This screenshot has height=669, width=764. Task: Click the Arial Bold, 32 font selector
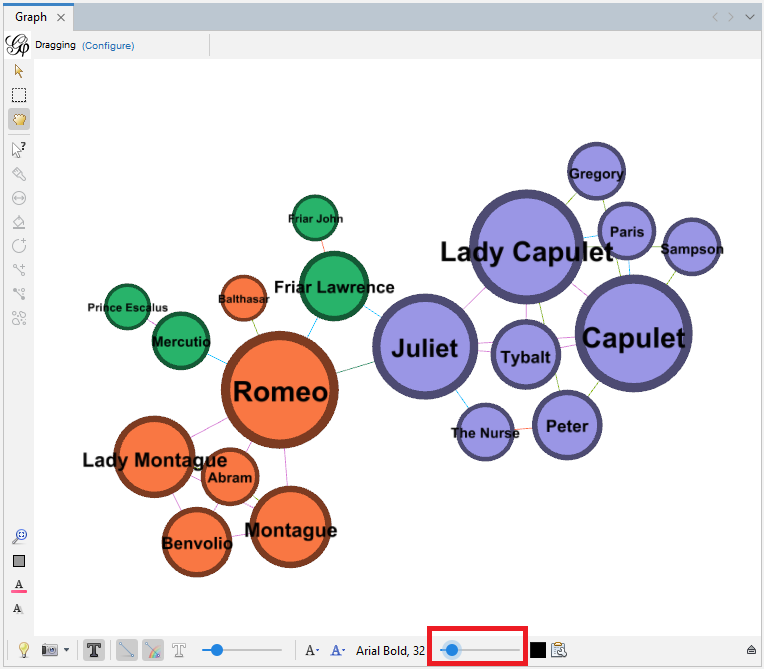(390, 650)
